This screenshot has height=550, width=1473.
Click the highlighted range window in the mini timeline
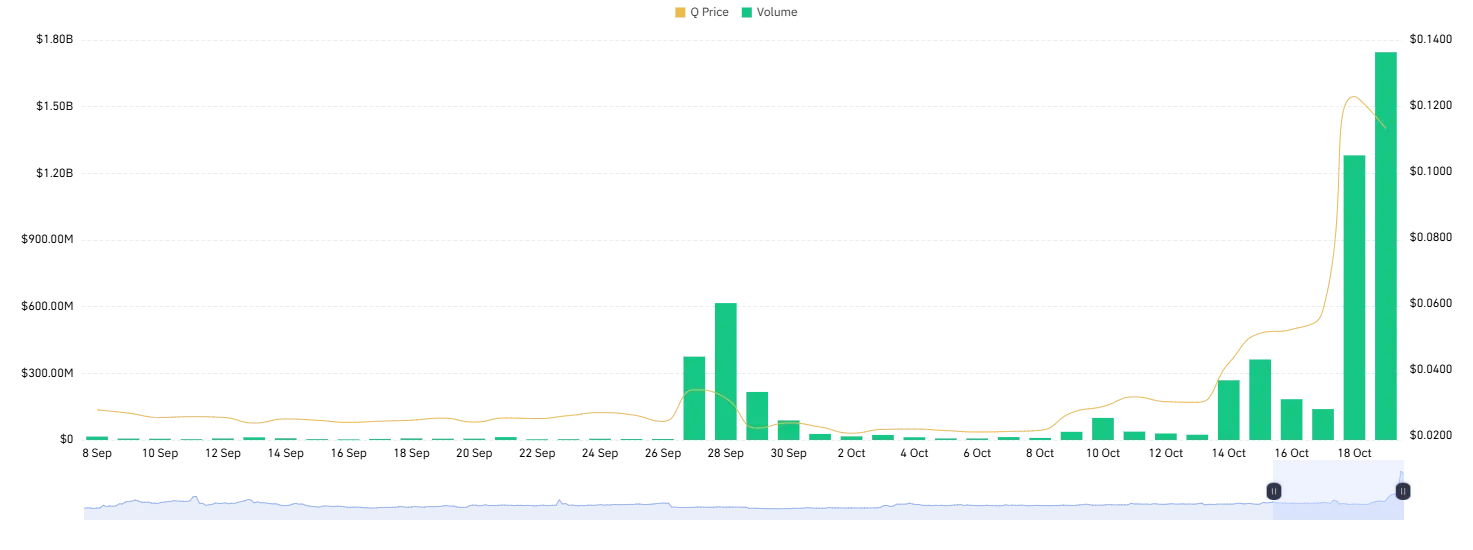click(x=1338, y=491)
